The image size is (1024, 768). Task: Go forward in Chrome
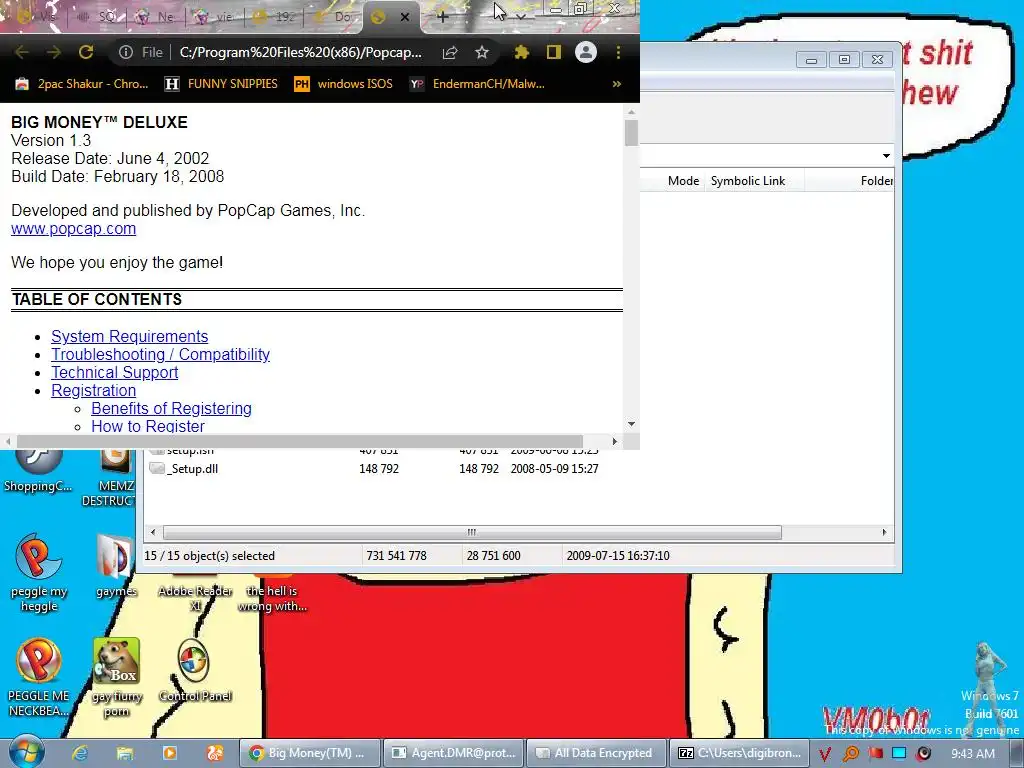tap(54, 52)
